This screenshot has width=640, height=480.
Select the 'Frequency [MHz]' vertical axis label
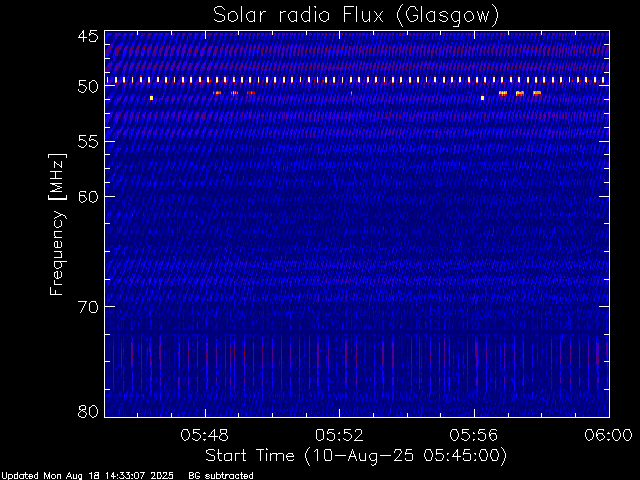[57, 224]
